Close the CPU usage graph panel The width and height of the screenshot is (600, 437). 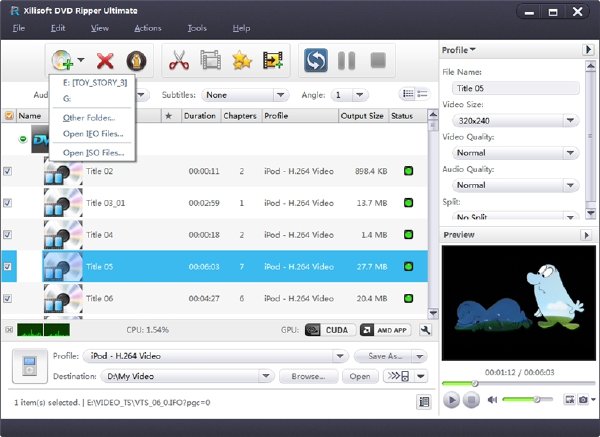tap(9, 329)
